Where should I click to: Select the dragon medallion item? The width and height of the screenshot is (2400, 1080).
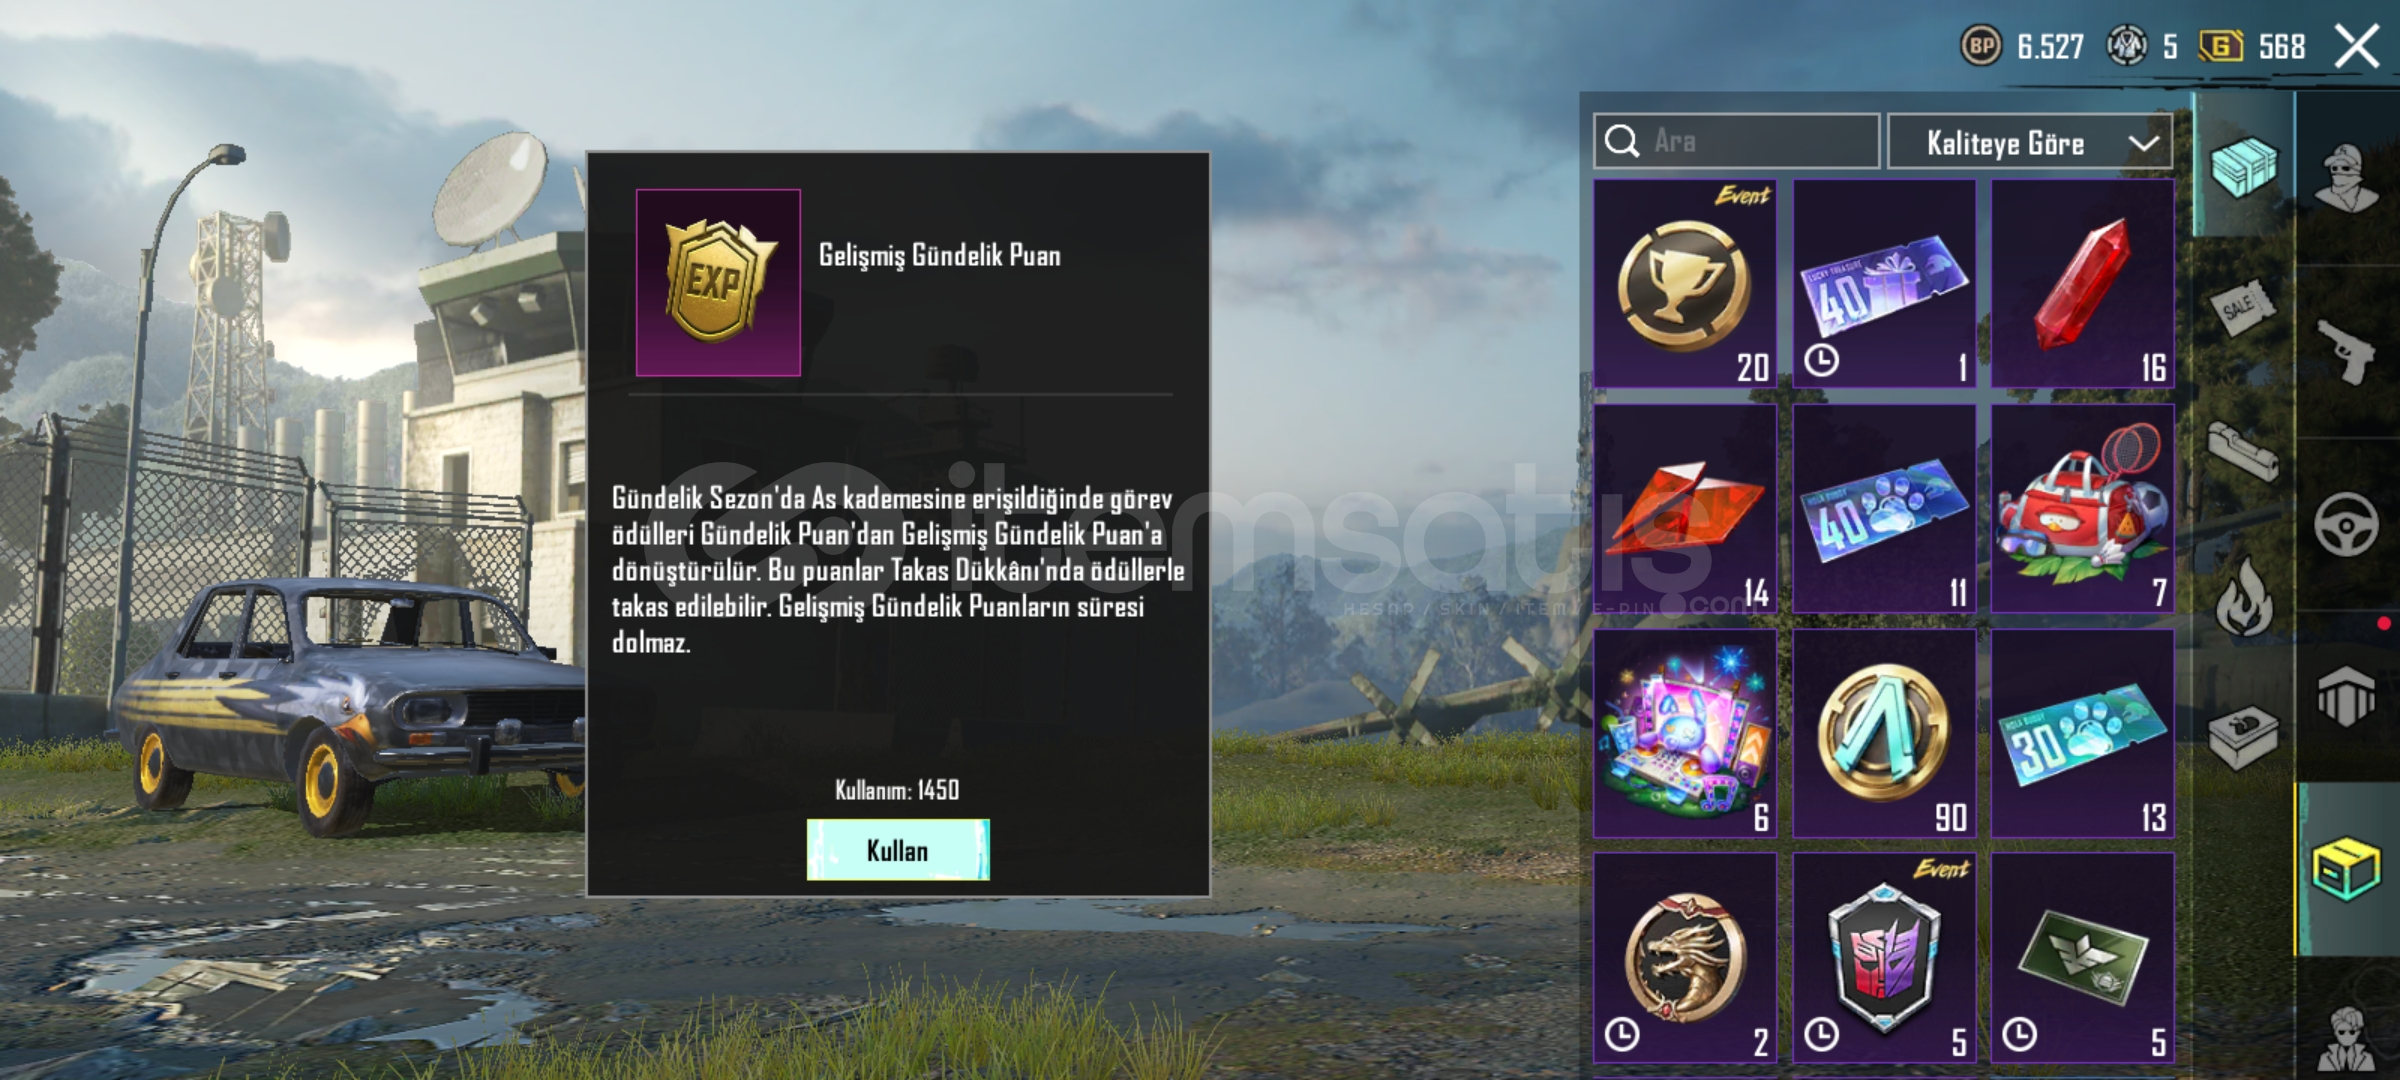(x=1685, y=958)
